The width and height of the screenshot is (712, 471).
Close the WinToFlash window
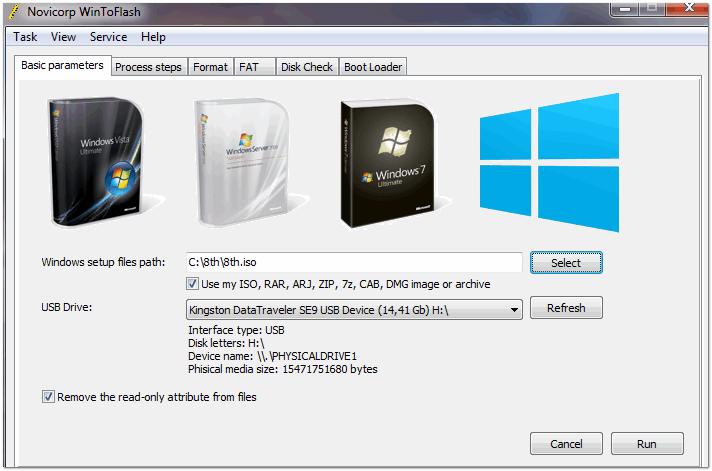[x=689, y=8]
